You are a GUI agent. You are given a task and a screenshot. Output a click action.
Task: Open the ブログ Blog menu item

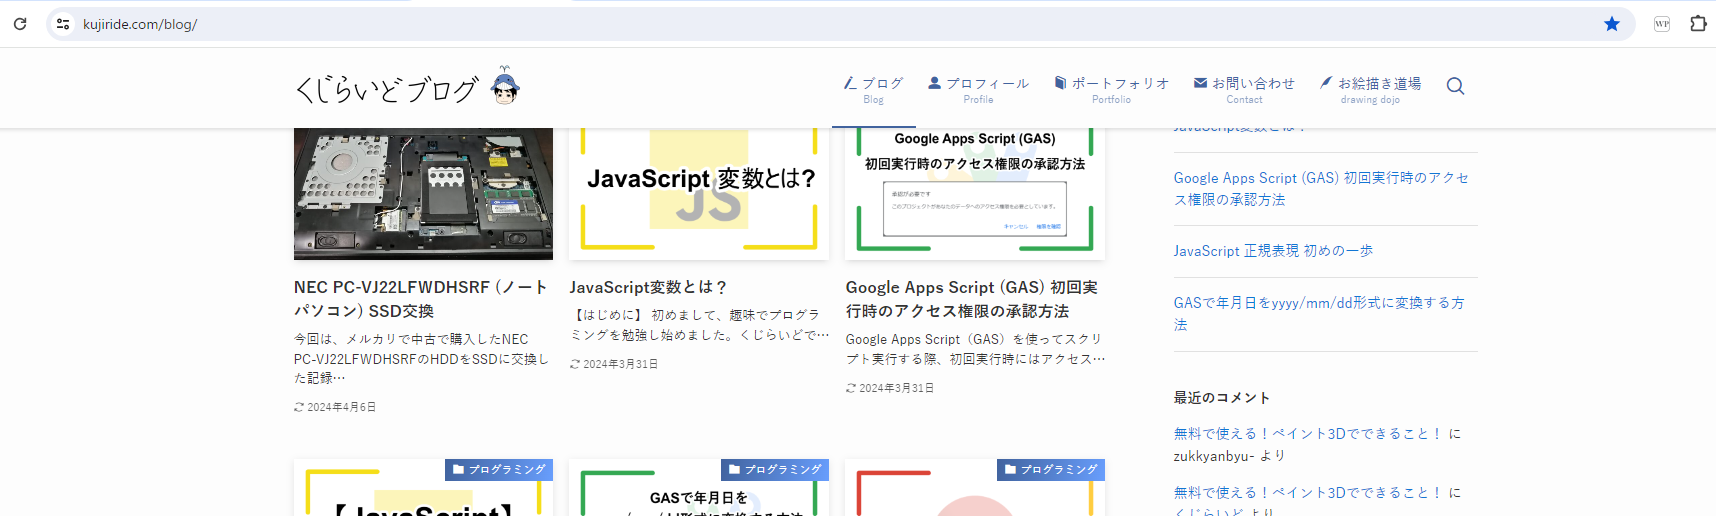pos(874,90)
